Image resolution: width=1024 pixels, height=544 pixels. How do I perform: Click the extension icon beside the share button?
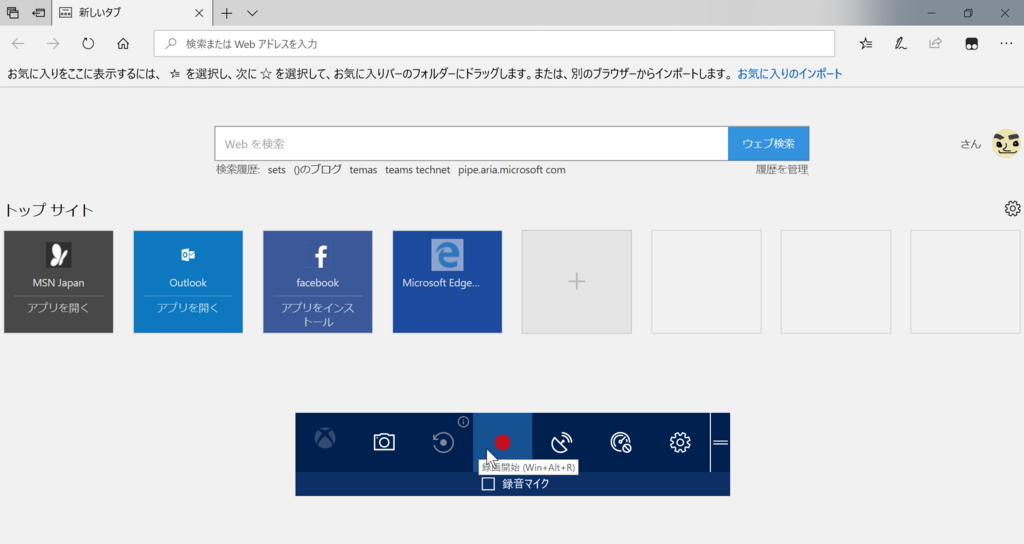pos(972,44)
